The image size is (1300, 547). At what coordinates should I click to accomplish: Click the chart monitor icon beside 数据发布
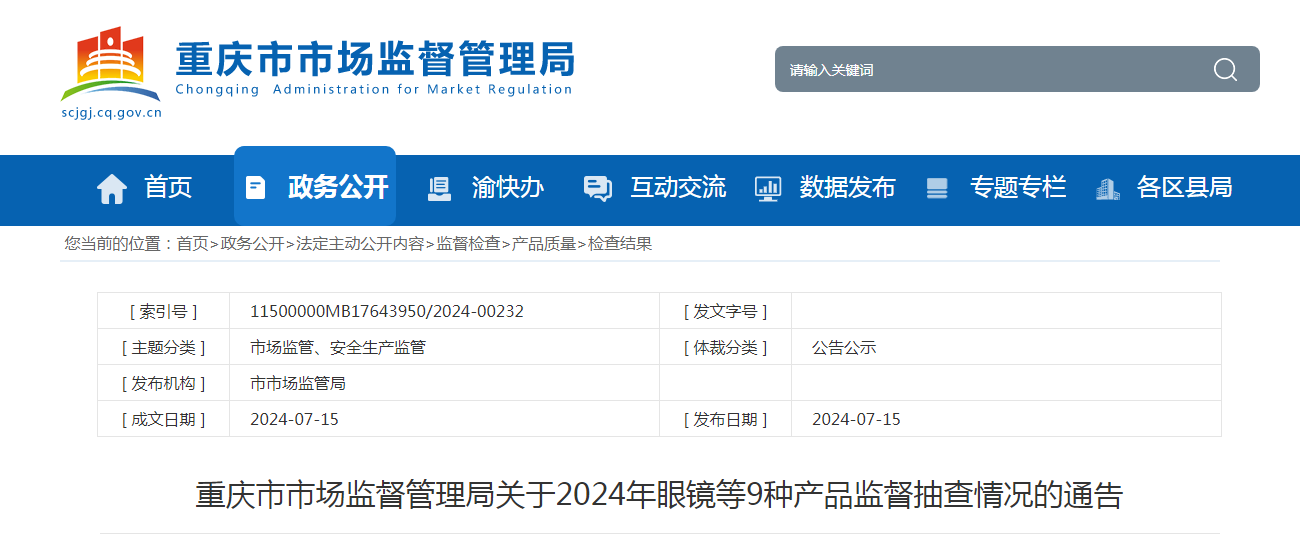[x=768, y=188]
